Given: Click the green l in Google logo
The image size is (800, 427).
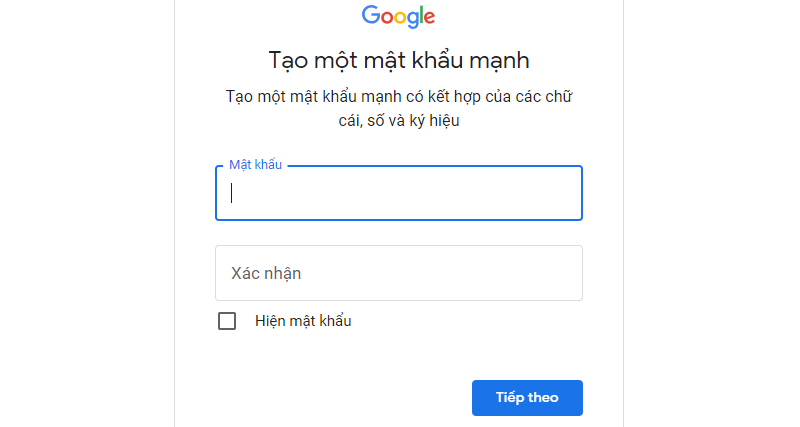Looking at the screenshot, I should 420,15.
